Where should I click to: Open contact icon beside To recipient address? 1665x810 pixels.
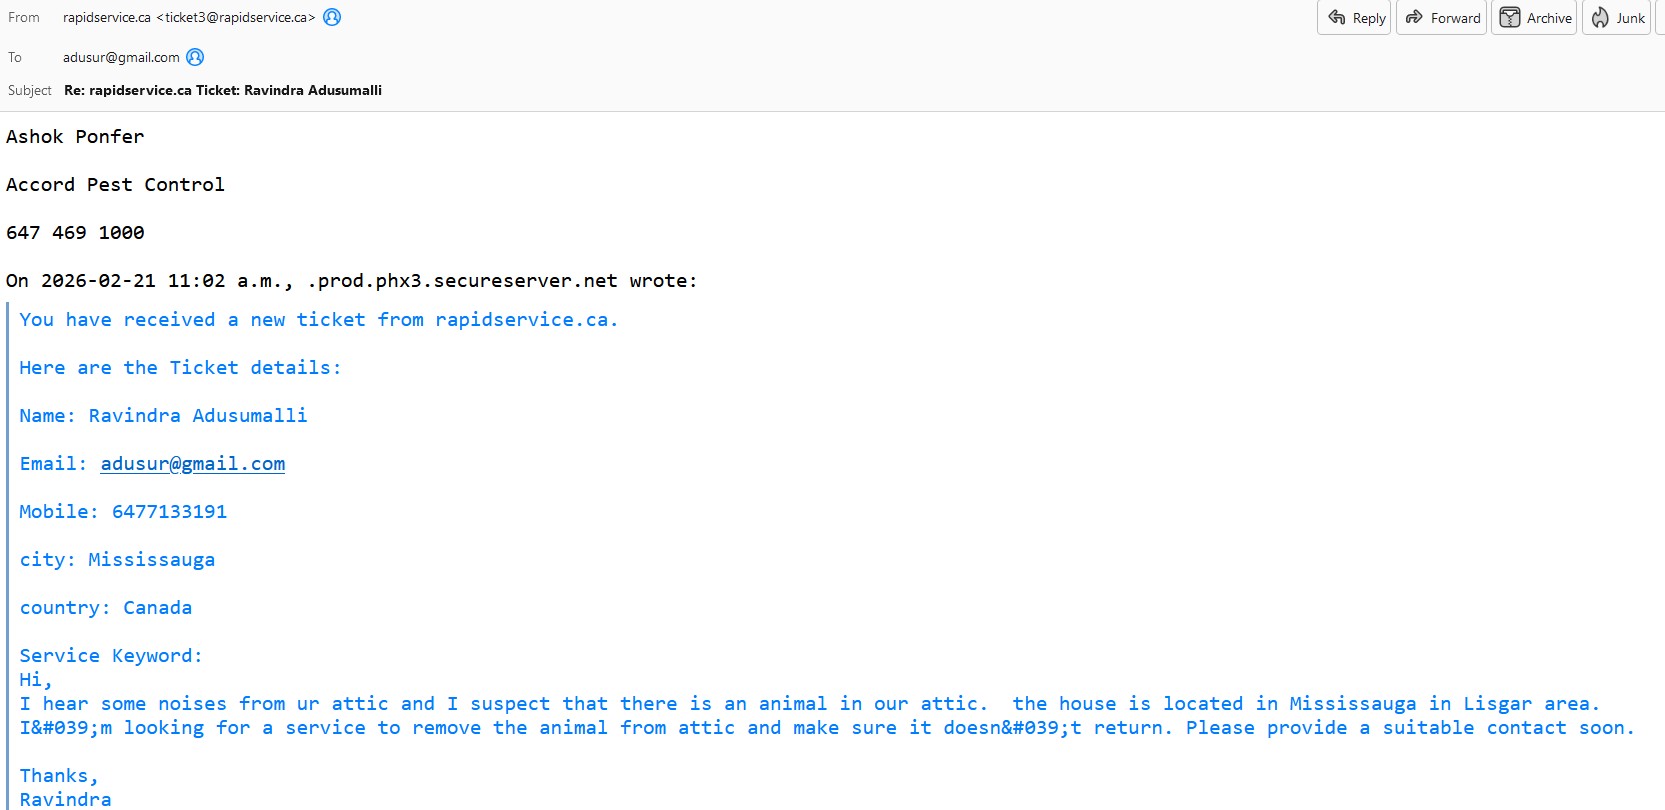195,57
